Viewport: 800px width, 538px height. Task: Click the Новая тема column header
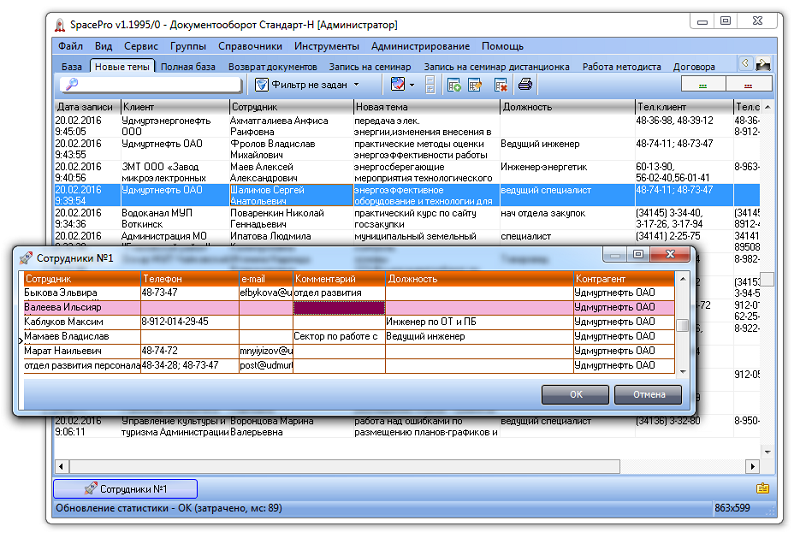(426, 107)
